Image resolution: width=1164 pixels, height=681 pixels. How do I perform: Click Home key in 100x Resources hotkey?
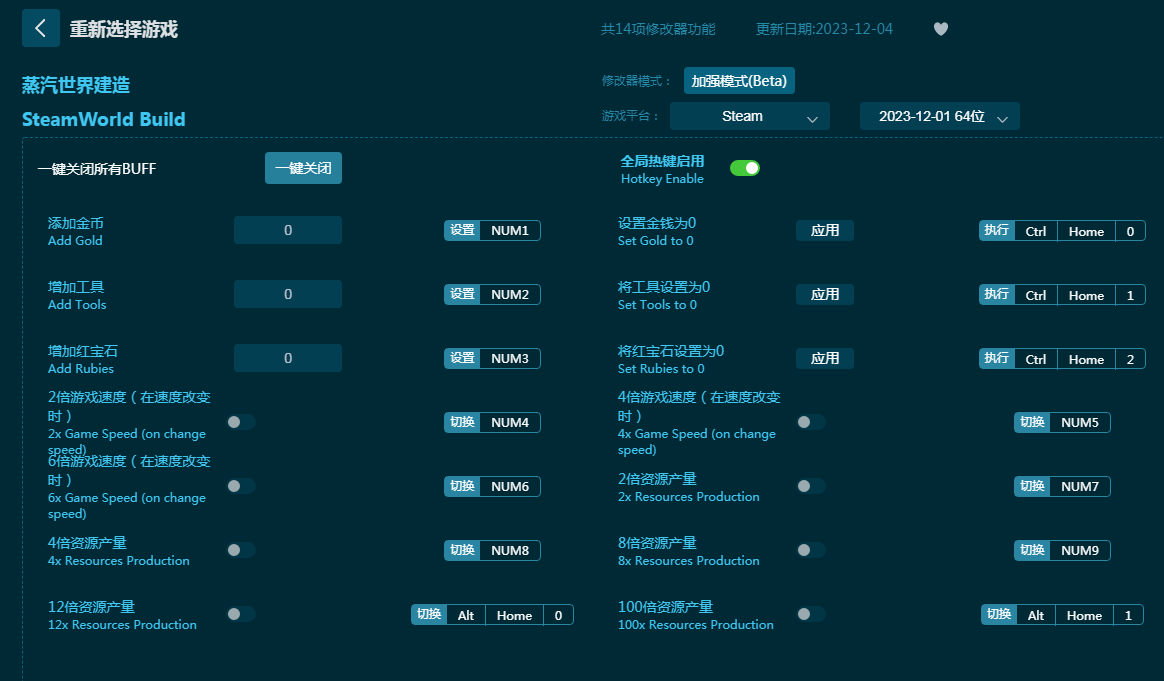coord(1084,615)
